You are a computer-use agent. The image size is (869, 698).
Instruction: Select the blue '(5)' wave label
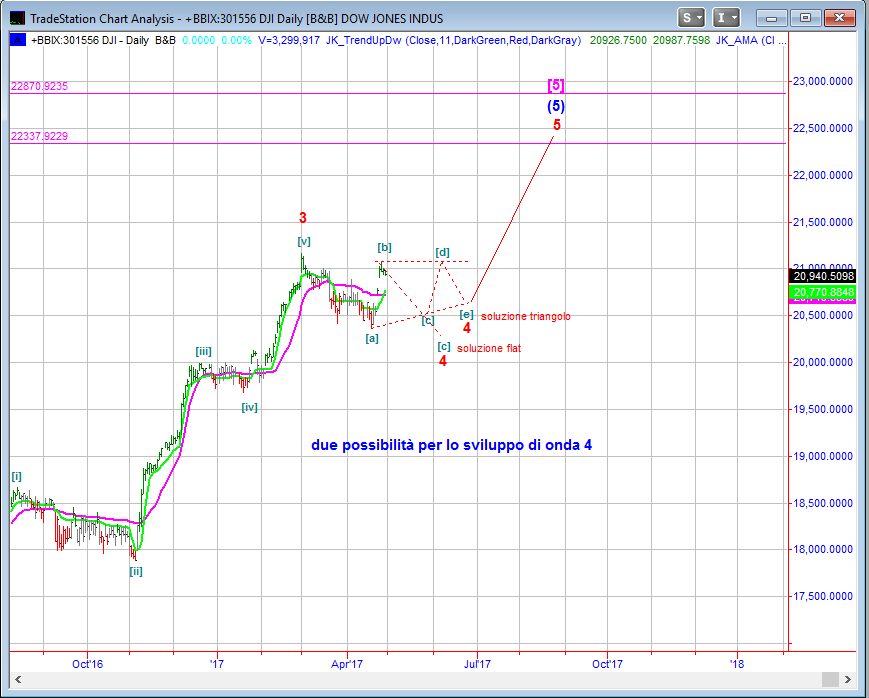point(556,106)
